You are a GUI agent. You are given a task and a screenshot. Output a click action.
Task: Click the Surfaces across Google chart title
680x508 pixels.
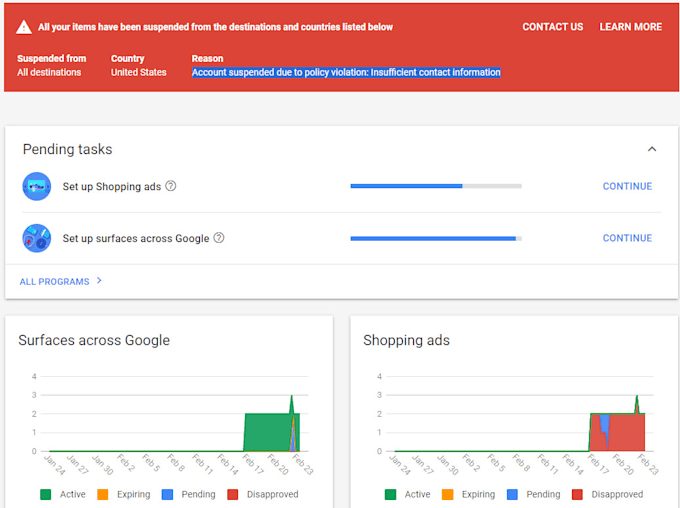pos(94,340)
